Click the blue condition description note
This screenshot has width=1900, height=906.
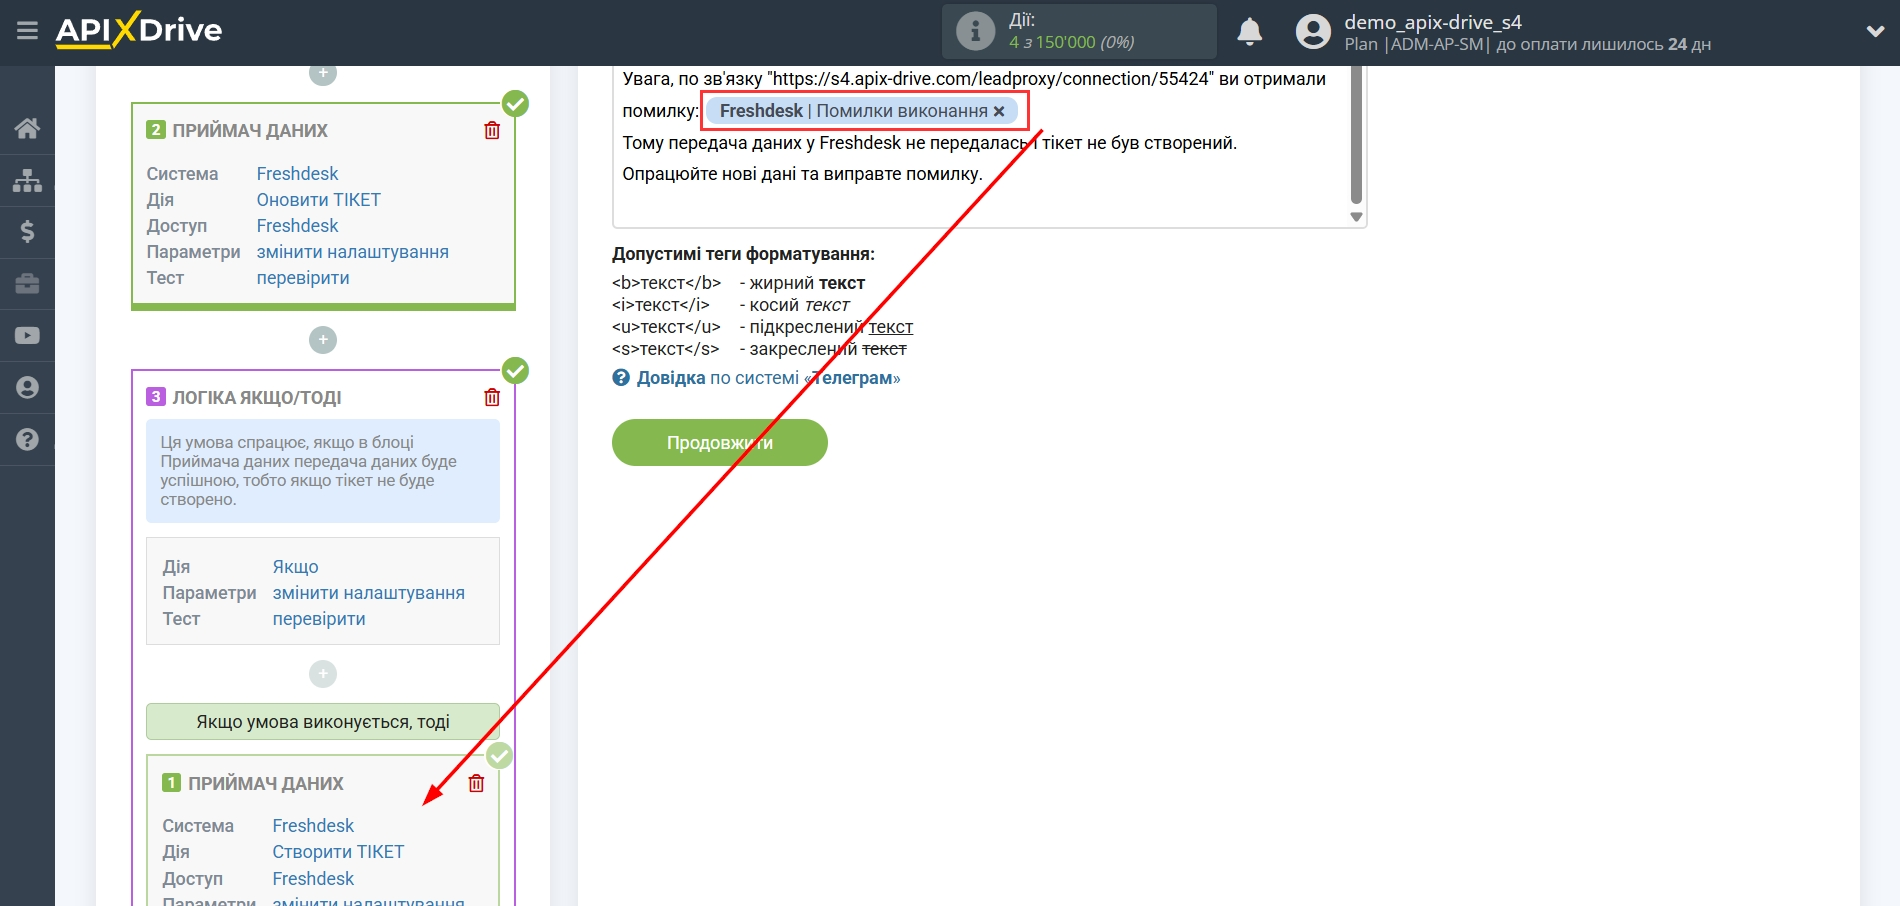(x=323, y=471)
